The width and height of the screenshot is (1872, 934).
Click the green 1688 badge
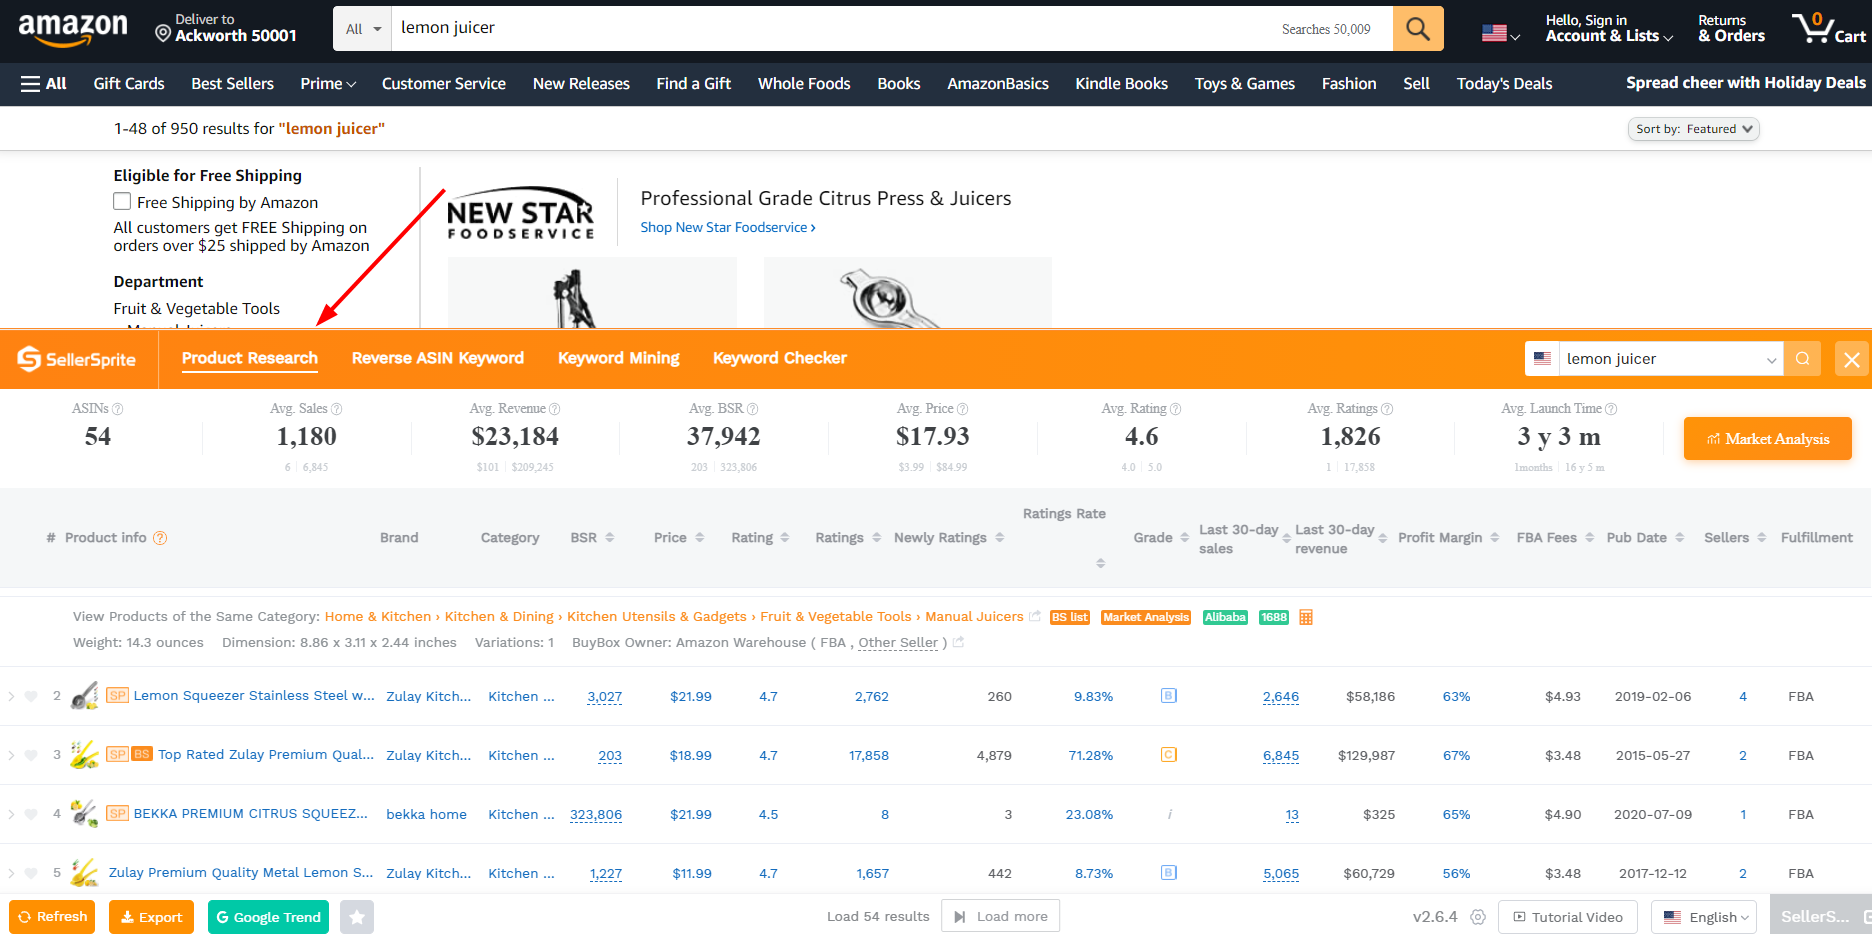[1274, 617]
